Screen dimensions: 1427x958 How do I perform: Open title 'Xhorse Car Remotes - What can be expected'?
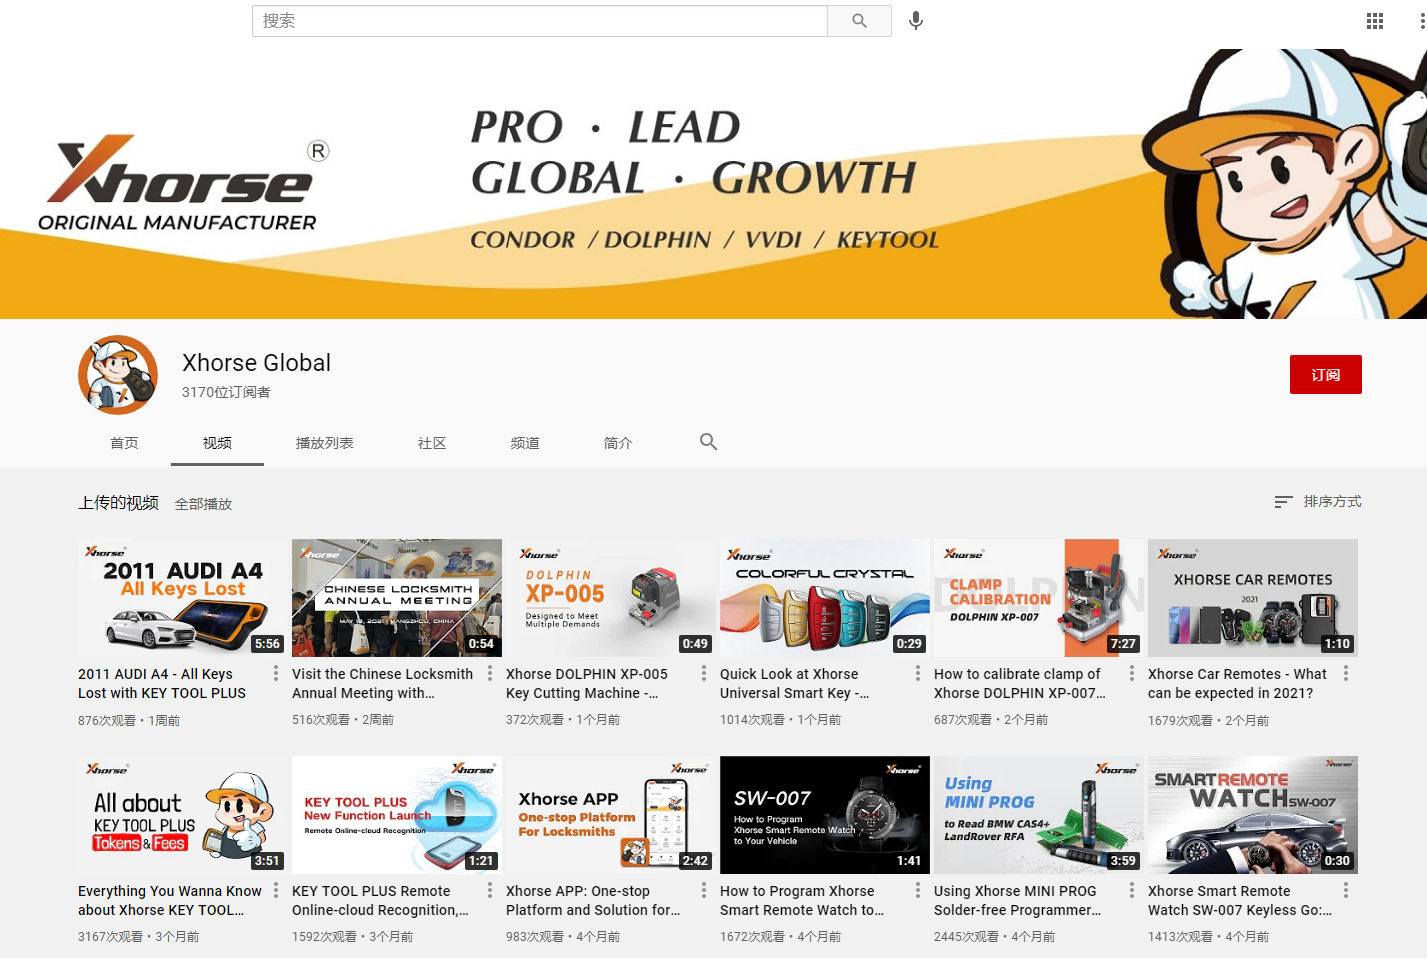(1237, 683)
